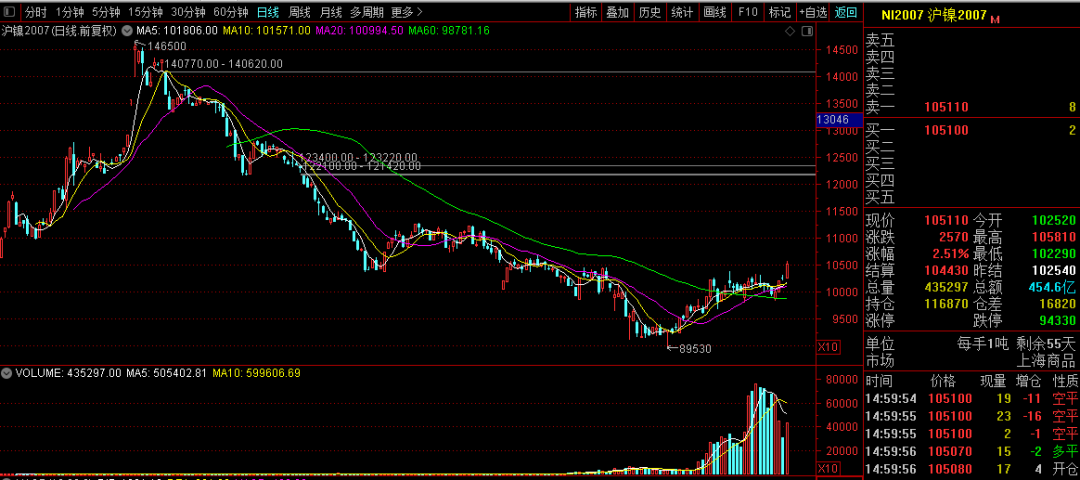Image resolution: width=1080 pixels, height=480 pixels.
Task: Select the 5分钟 period tab
Action: tap(105, 12)
